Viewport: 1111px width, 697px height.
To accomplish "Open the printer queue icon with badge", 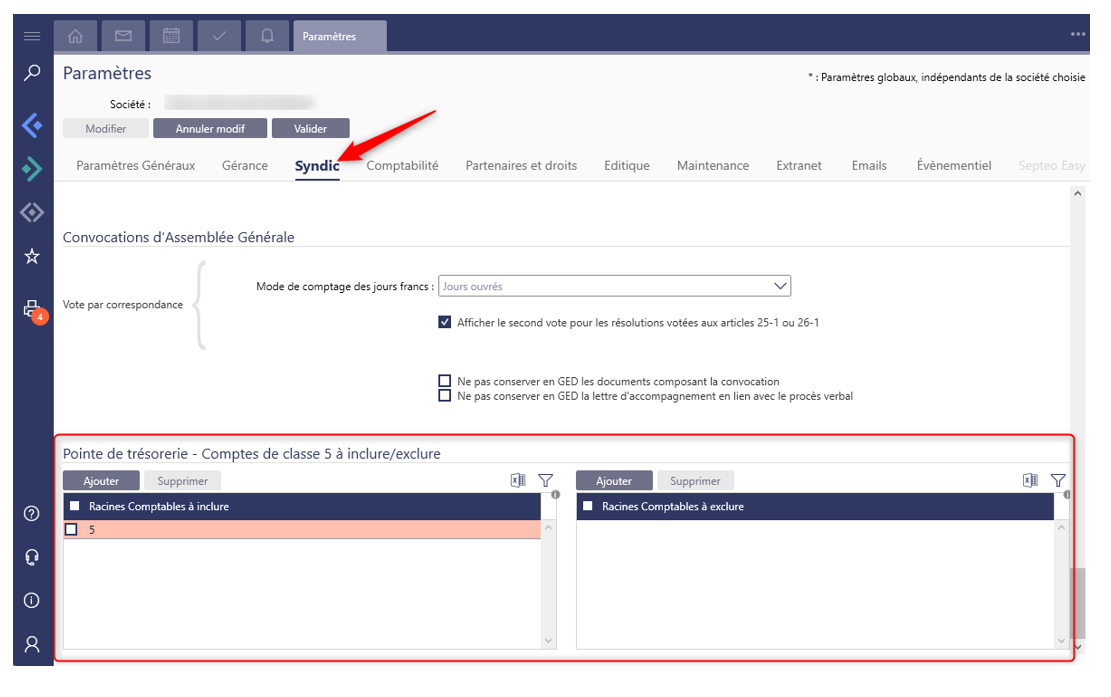I will [32, 308].
